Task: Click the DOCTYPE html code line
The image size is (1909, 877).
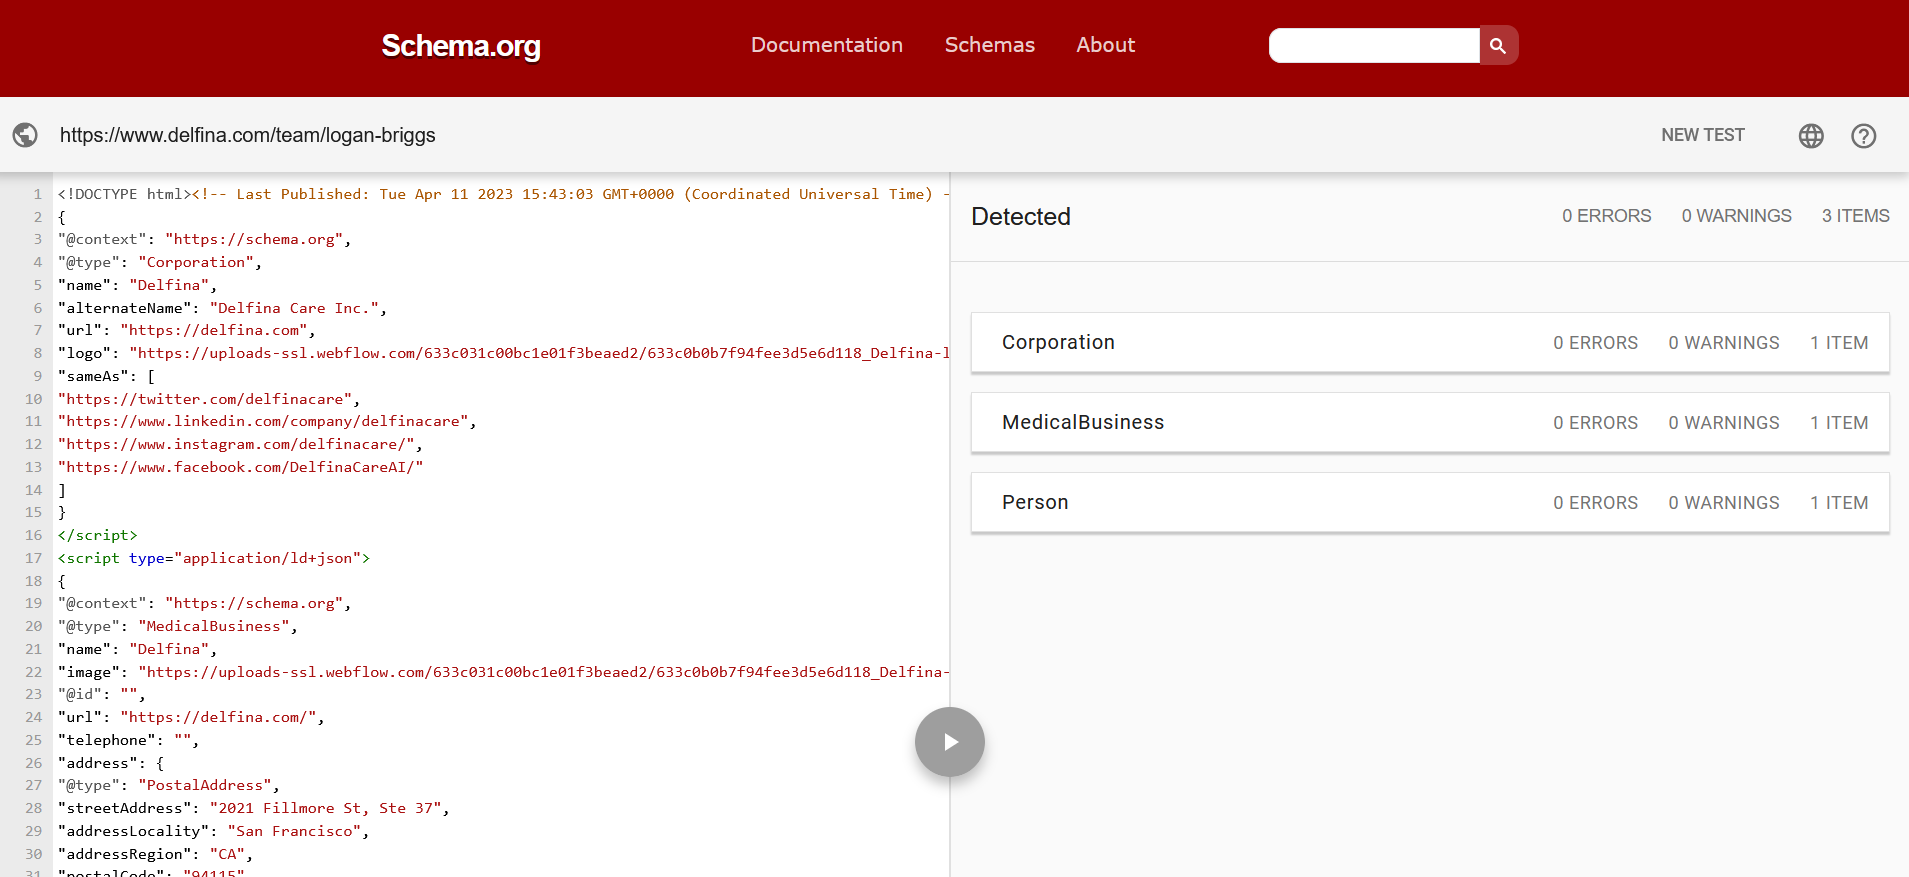Action: 503,194
